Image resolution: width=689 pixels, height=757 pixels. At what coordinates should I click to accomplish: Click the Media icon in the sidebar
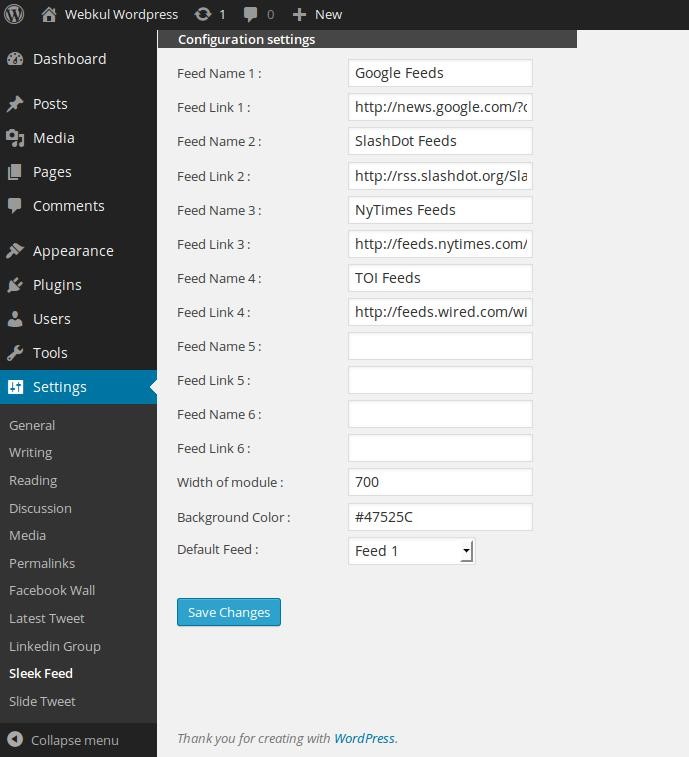point(15,138)
